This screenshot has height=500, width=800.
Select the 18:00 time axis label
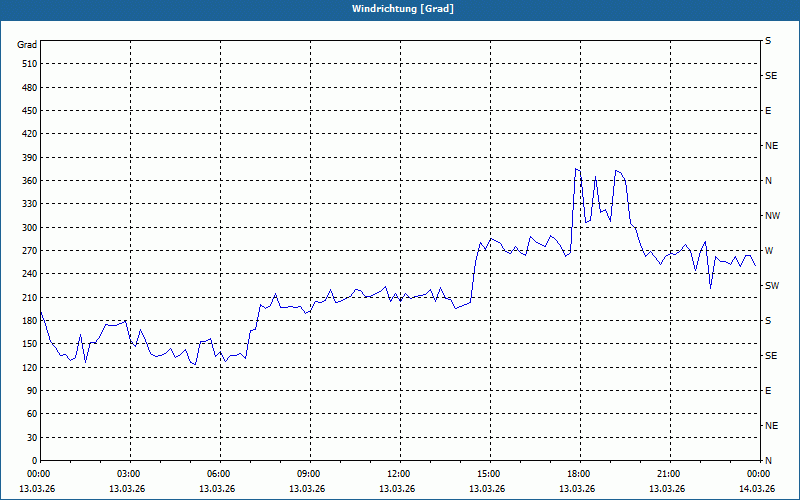pos(579,474)
